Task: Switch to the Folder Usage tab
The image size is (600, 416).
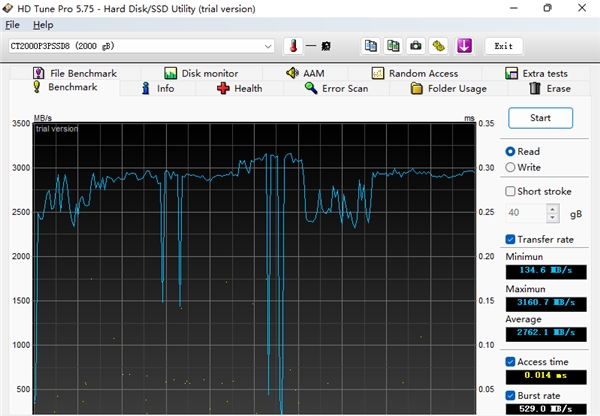Action: (x=448, y=88)
